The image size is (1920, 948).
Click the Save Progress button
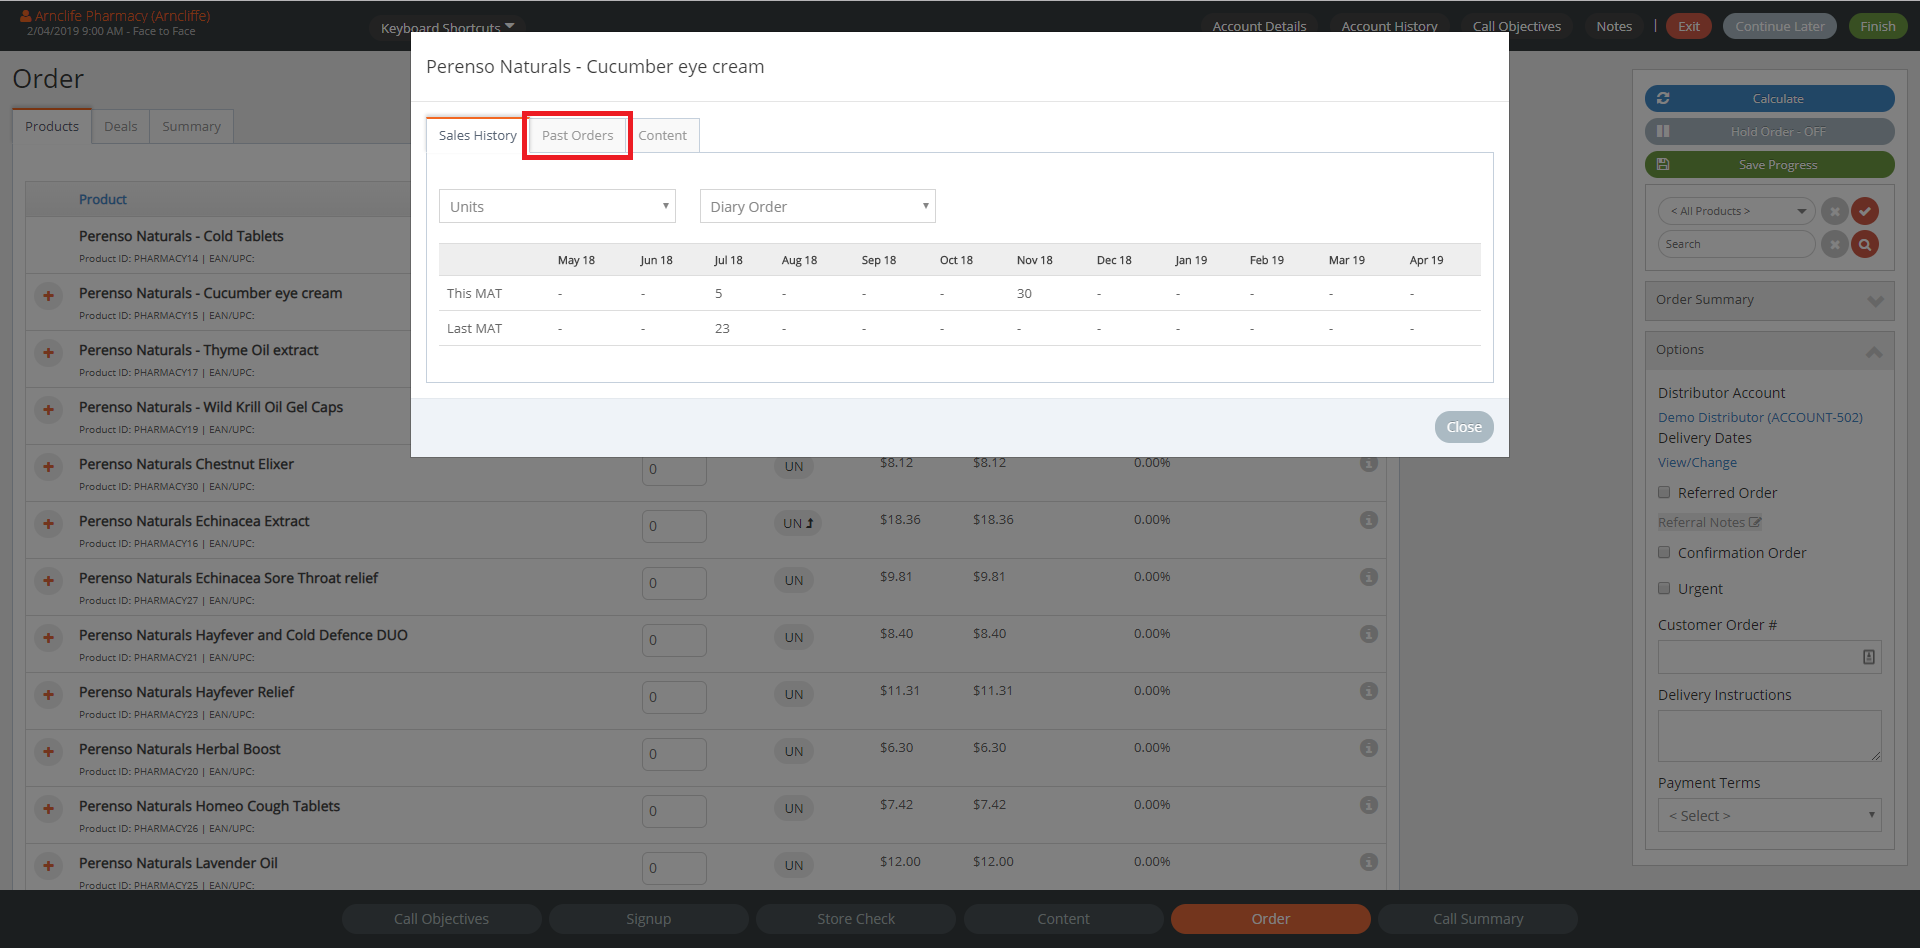[x=1769, y=164]
